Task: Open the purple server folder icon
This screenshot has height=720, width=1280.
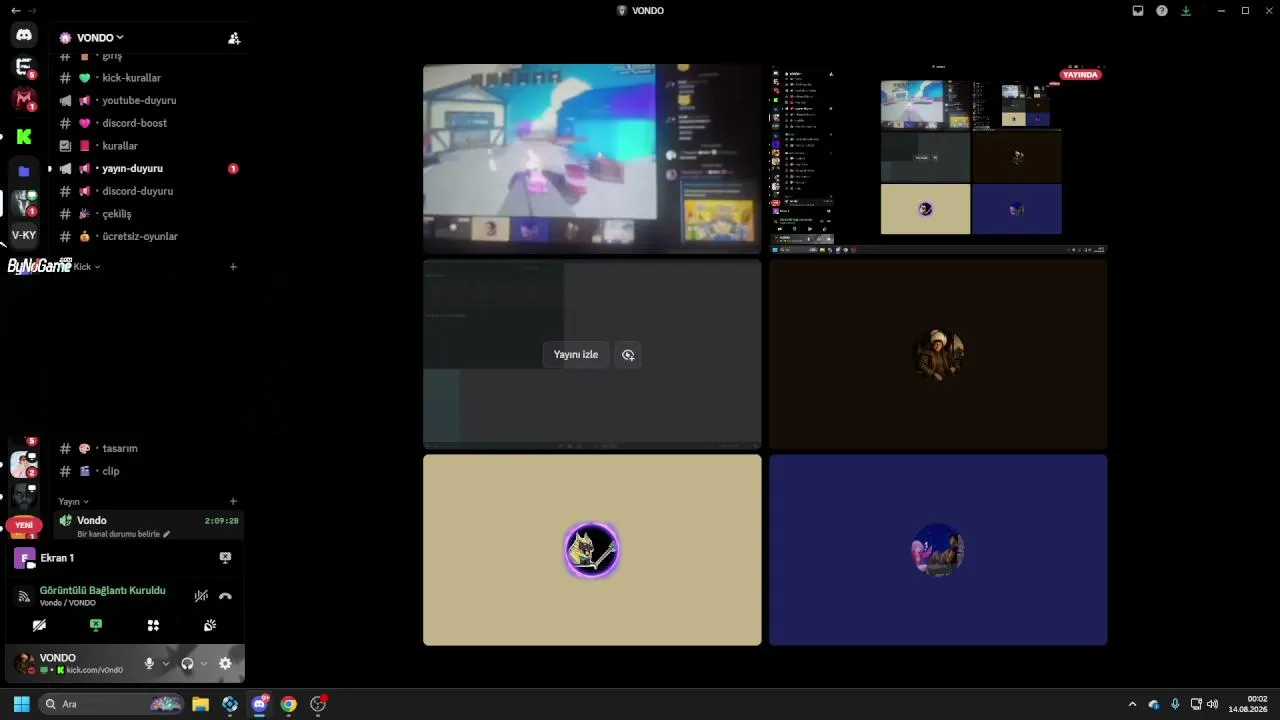Action: tap(24, 171)
